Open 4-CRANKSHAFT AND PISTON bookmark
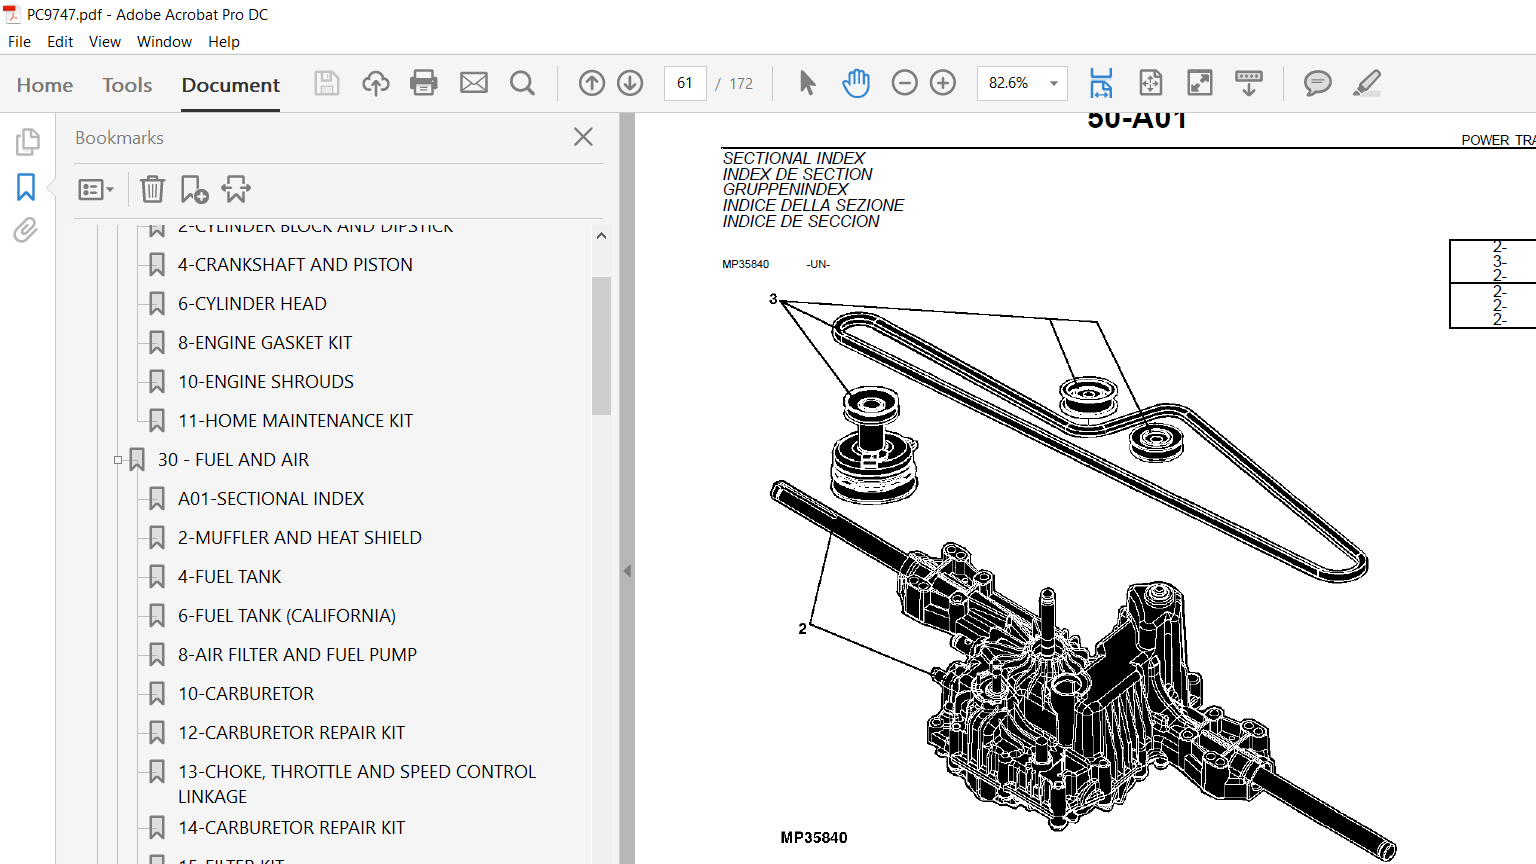 point(295,265)
